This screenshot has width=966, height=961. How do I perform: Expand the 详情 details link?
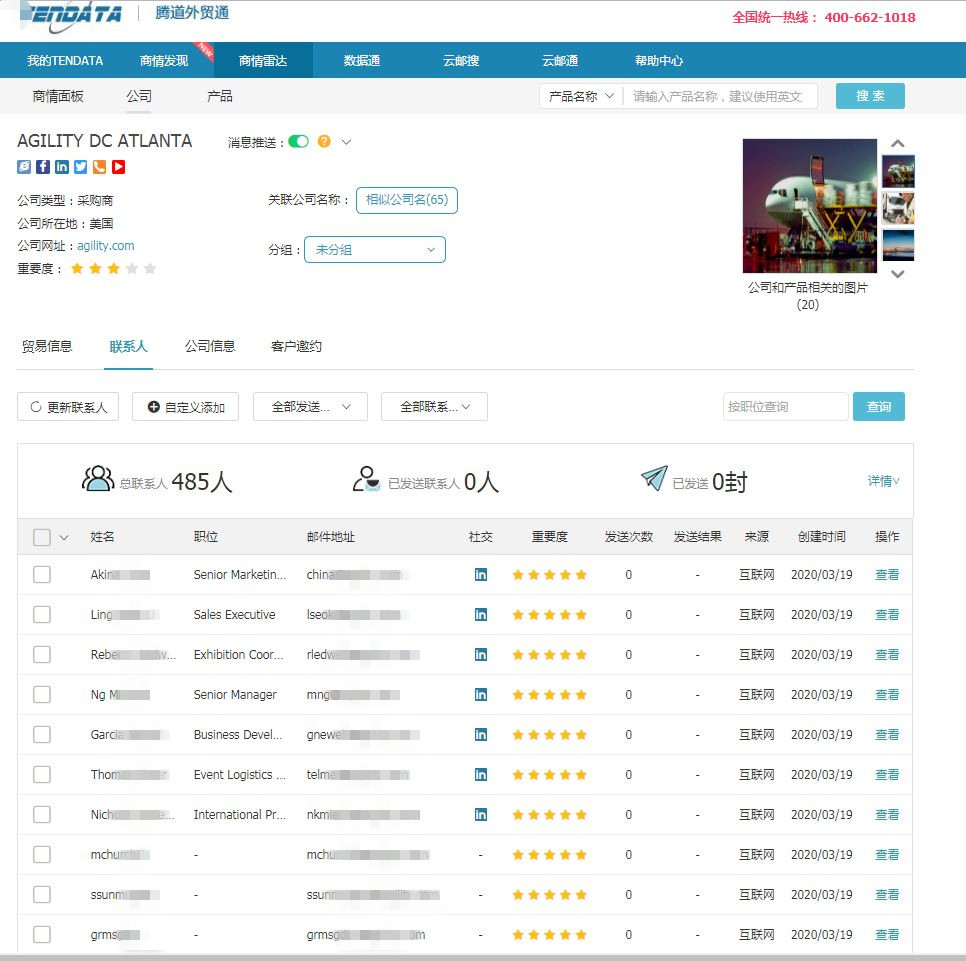click(883, 480)
